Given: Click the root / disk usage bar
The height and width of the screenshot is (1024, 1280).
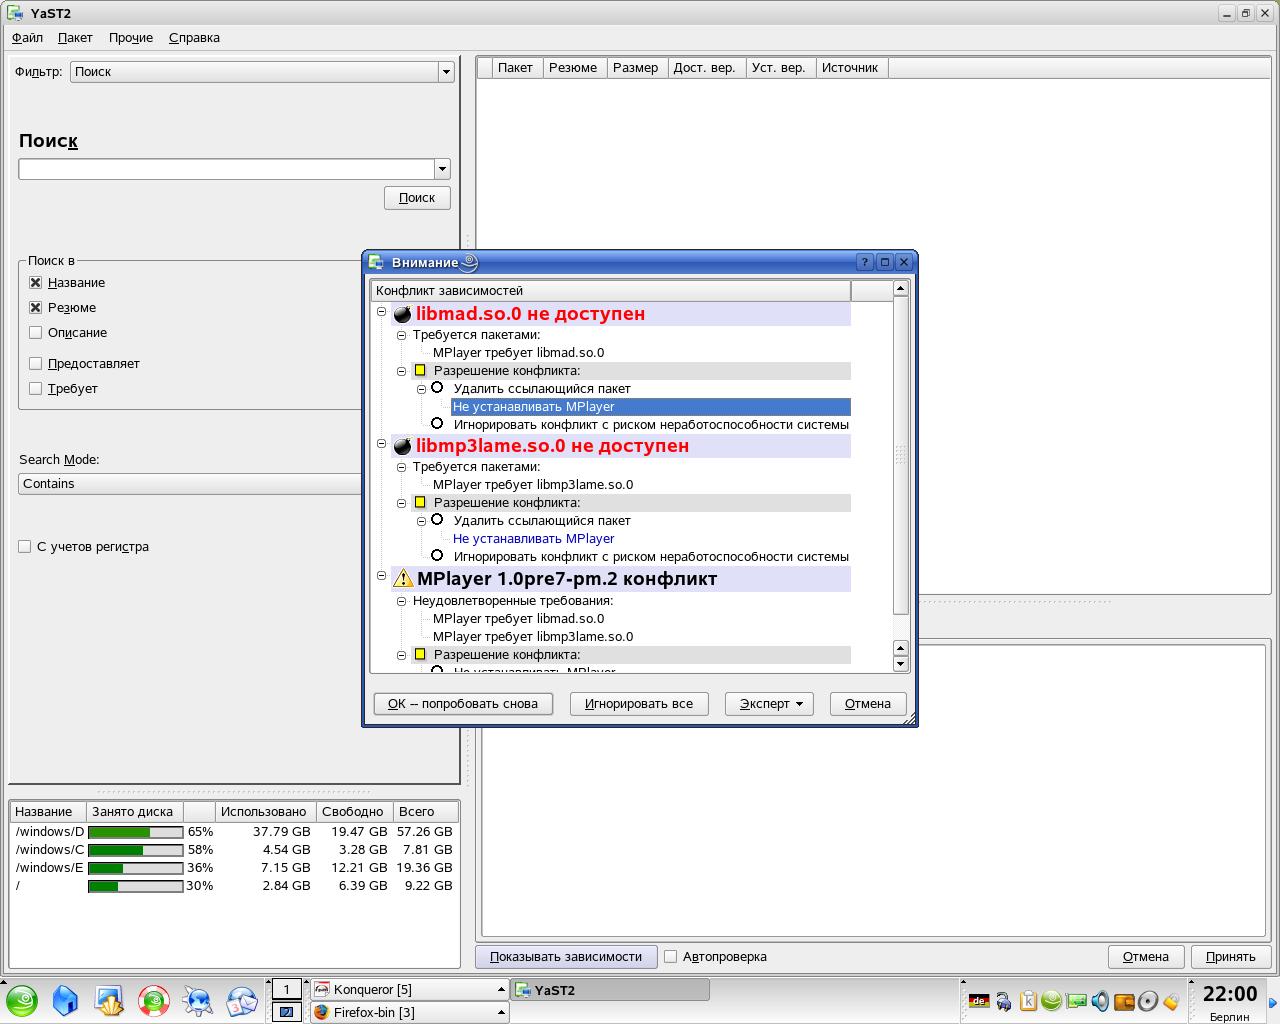Looking at the screenshot, I should coord(136,886).
